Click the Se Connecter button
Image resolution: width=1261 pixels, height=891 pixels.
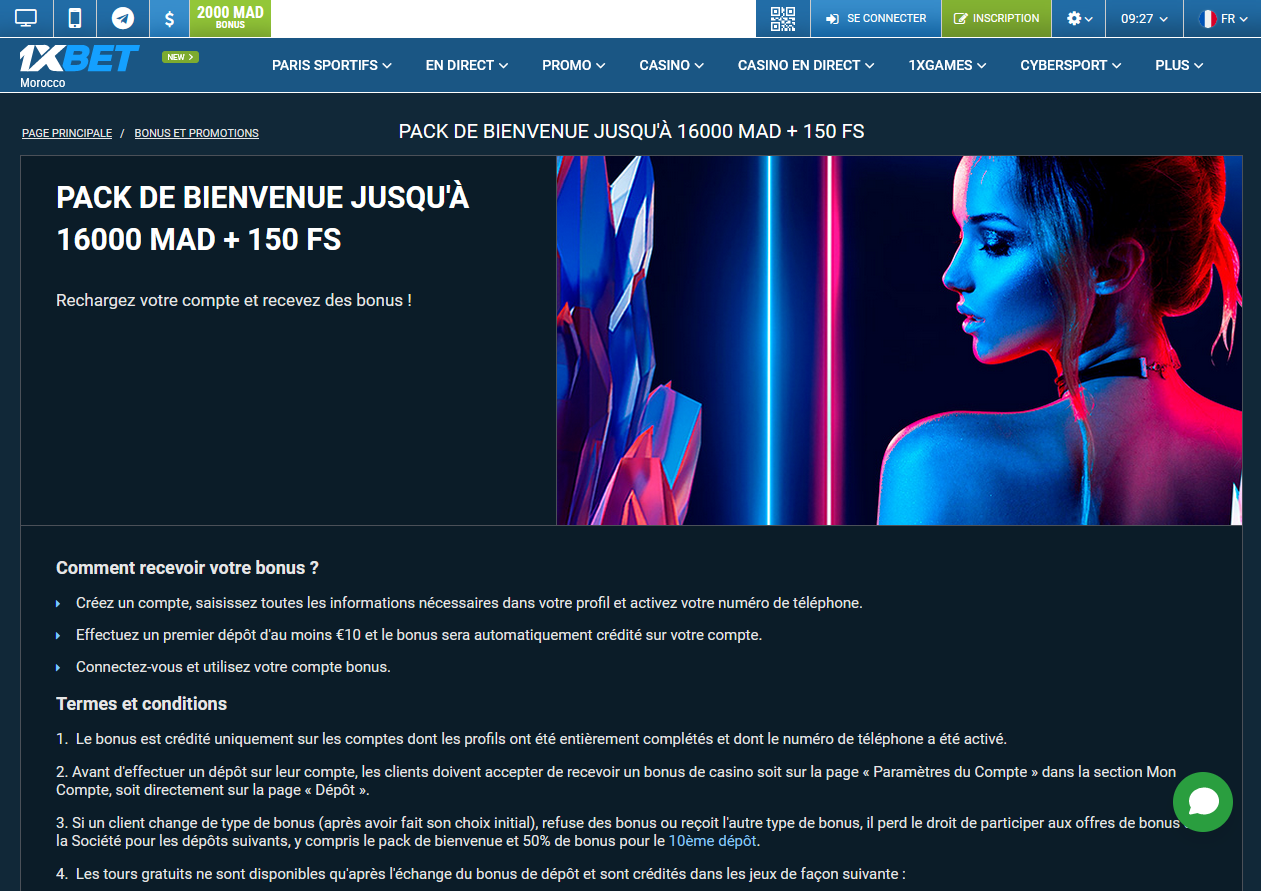click(876, 18)
